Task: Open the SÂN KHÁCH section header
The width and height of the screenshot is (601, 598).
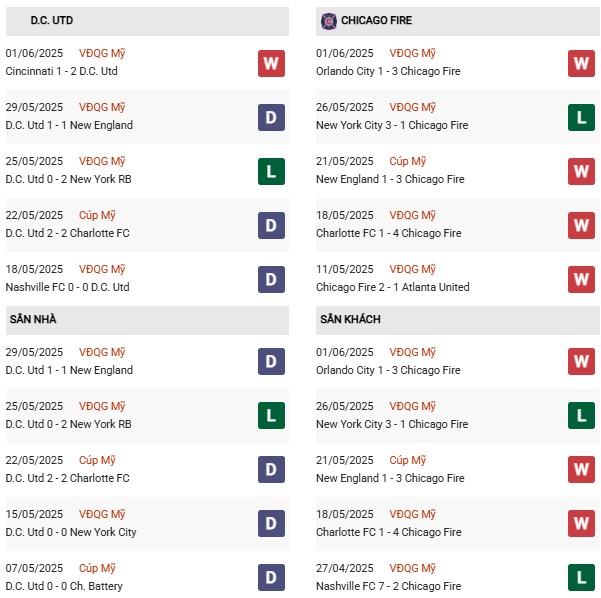Action: [x=352, y=319]
